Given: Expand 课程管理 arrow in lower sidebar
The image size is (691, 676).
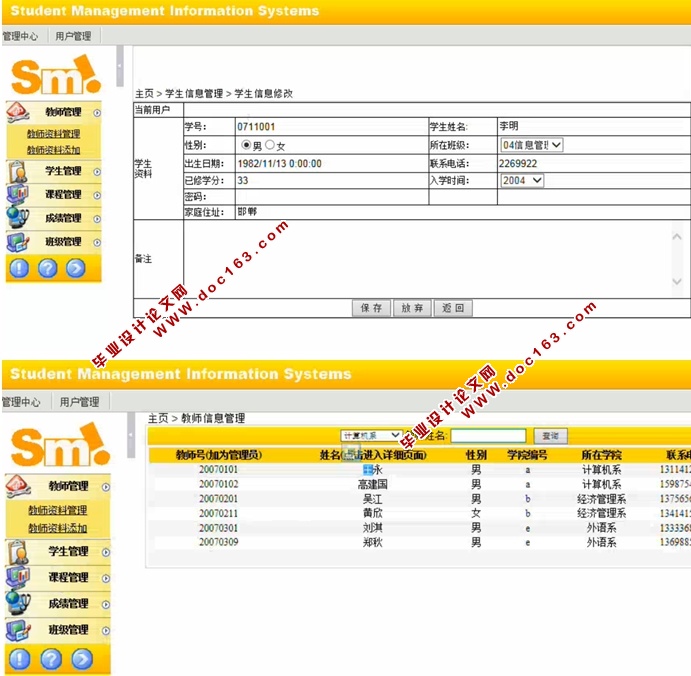Looking at the screenshot, I should pyautogui.click(x=106, y=578).
